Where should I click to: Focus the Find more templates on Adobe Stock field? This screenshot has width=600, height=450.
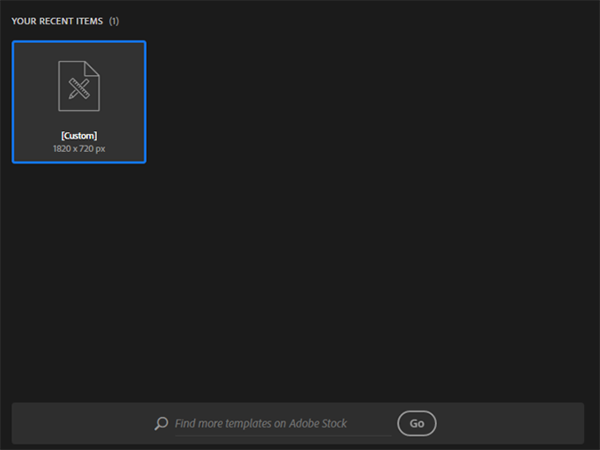point(283,424)
